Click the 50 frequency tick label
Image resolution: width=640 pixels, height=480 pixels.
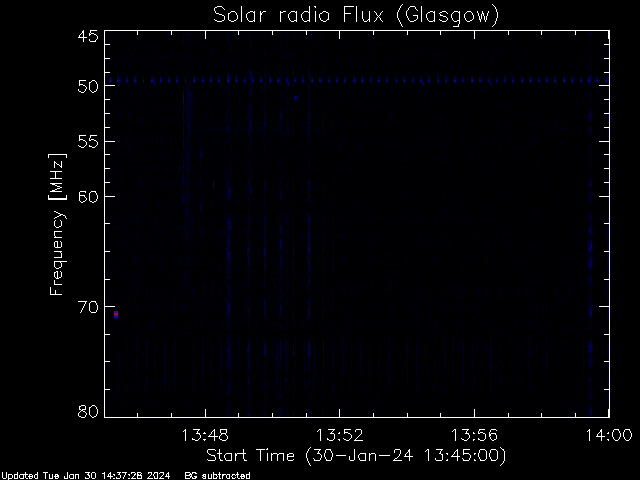[x=88, y=87]
